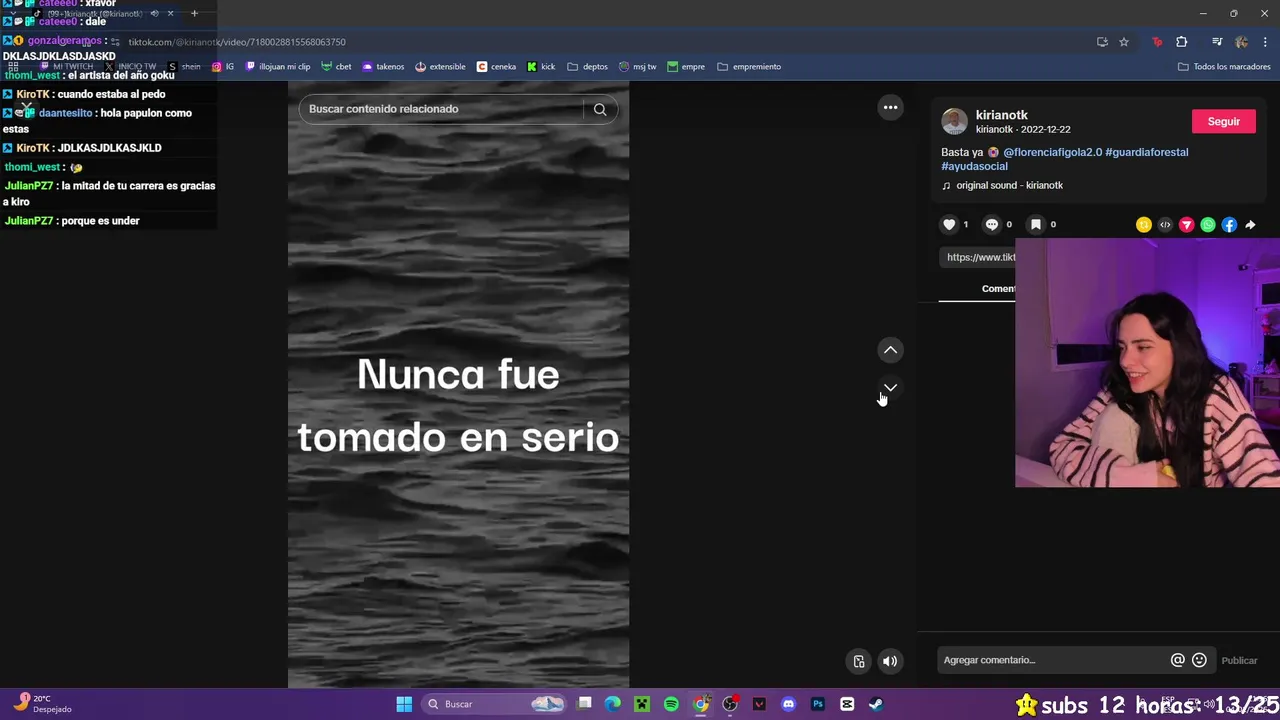Screen dimensions: 1280x720
Task: Open CapCut from the taskbar
Action: click(847, 704)
